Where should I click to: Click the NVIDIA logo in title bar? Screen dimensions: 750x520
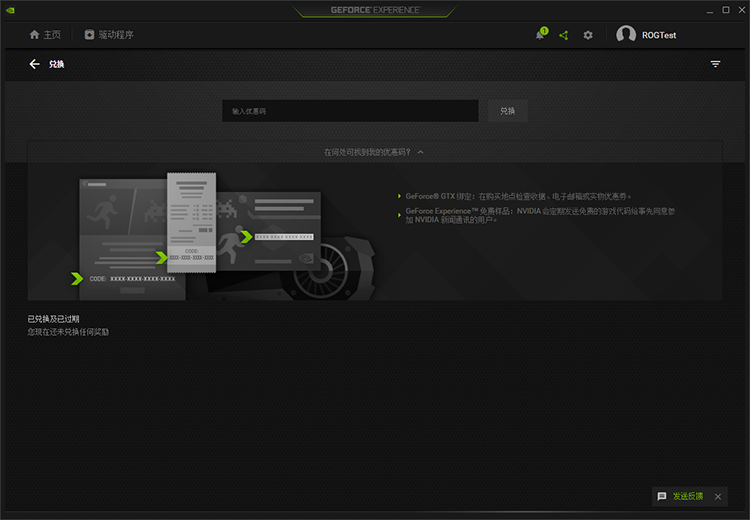point(10,10)
